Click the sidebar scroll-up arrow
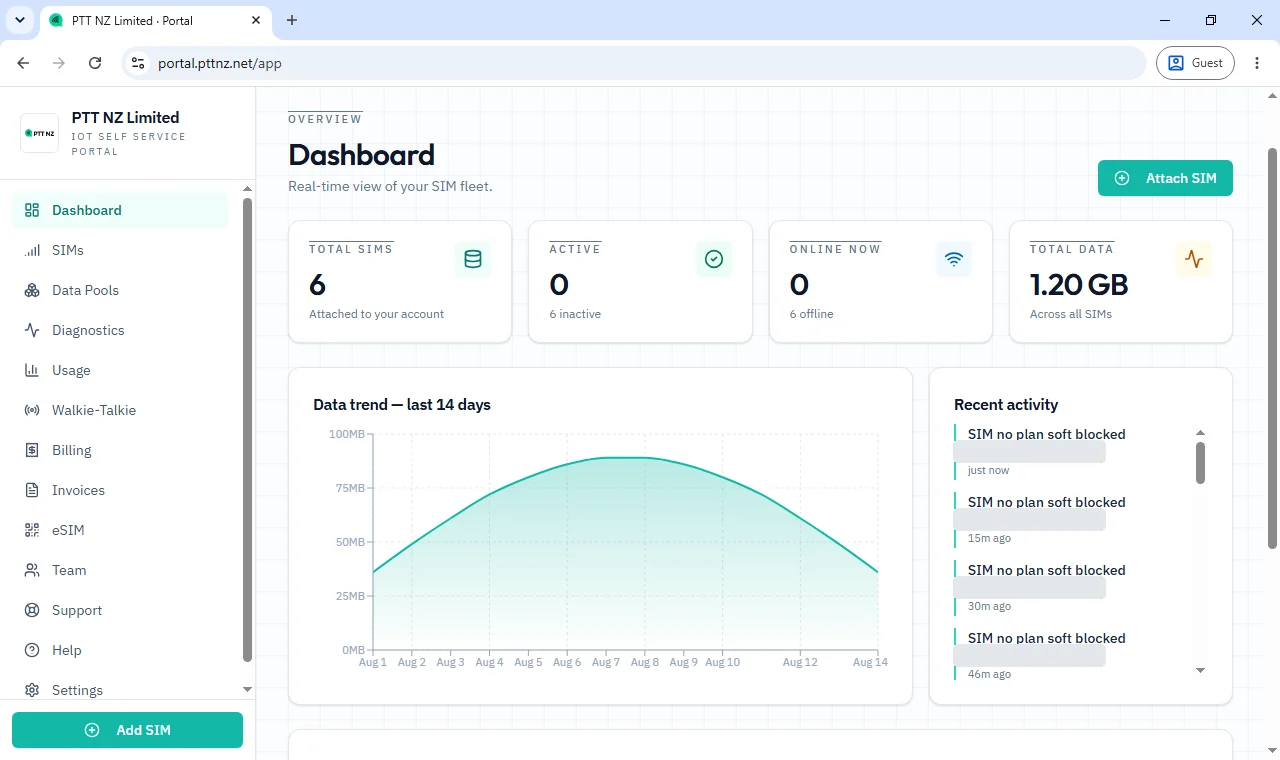 point(248,190)
